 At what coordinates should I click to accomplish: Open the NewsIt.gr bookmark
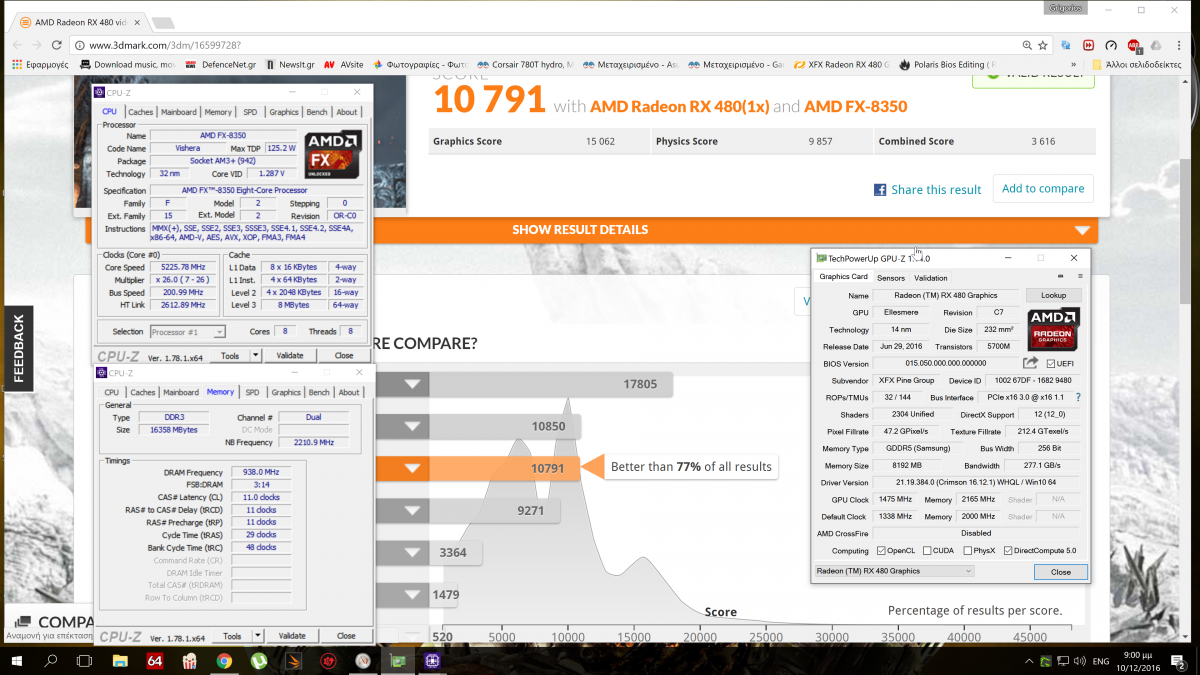tap(289, 64)
